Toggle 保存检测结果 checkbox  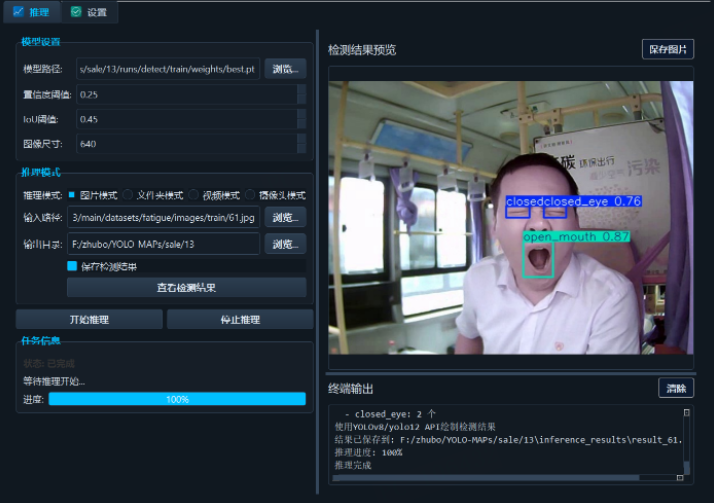point(72,266)
